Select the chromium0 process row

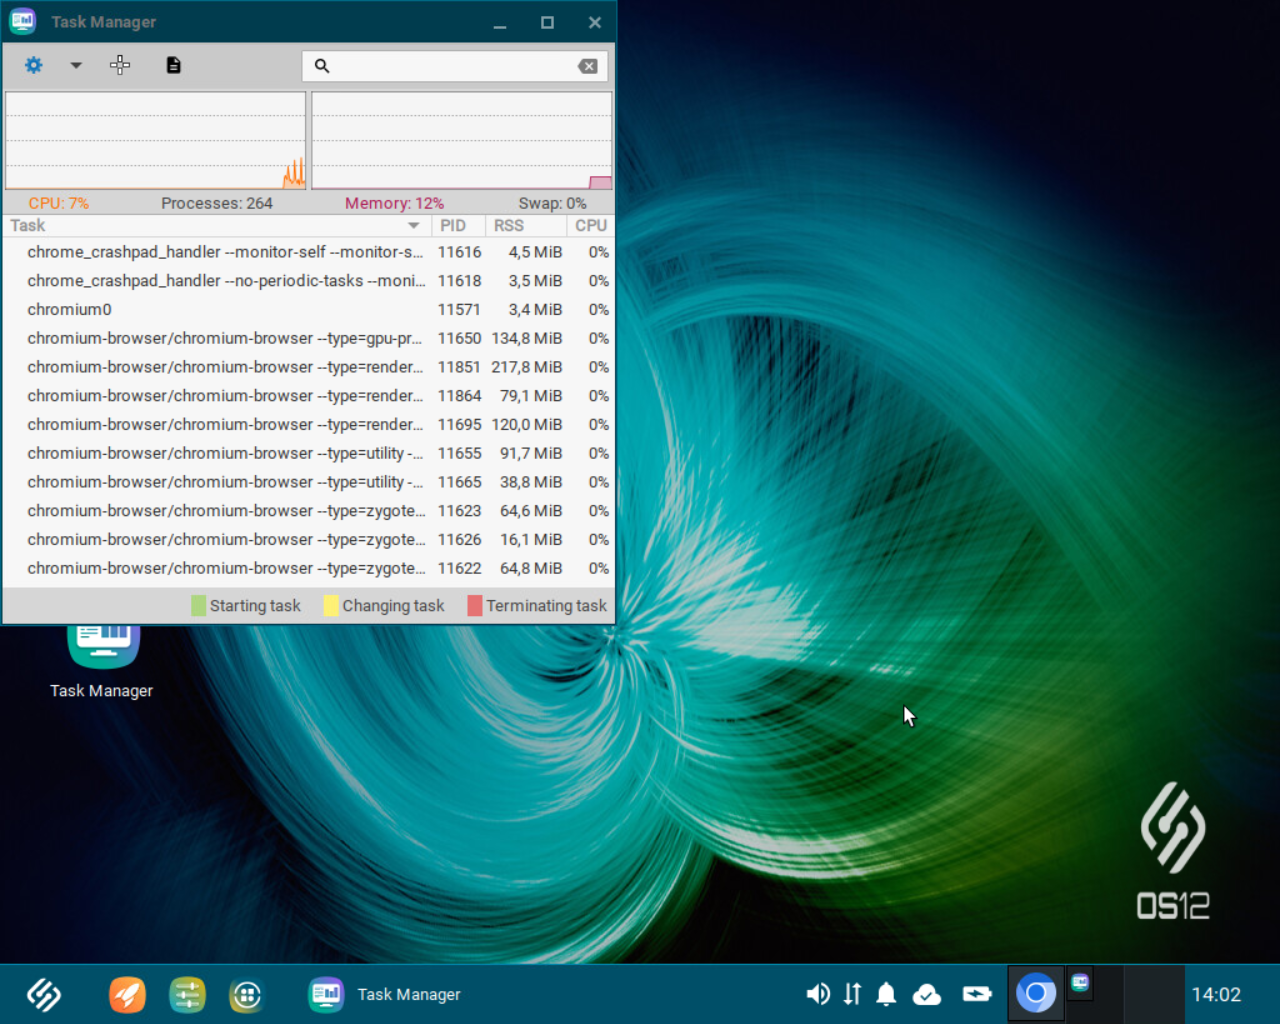pos(70,310)
